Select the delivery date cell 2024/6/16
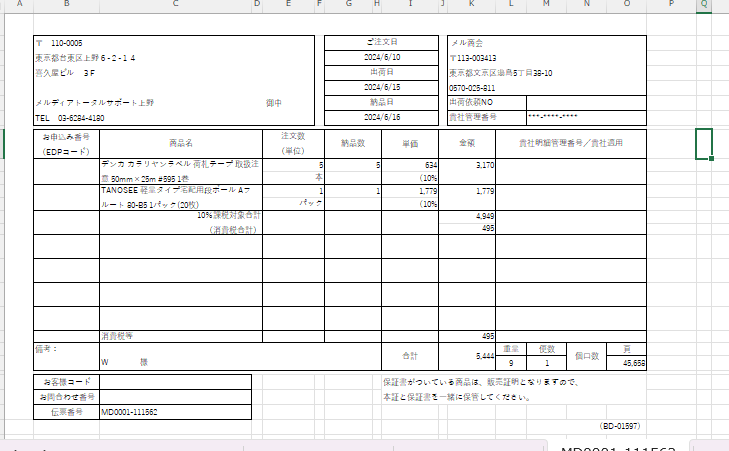Image resolution: width=729 pixels, height=451 pixels. point(382,117)
